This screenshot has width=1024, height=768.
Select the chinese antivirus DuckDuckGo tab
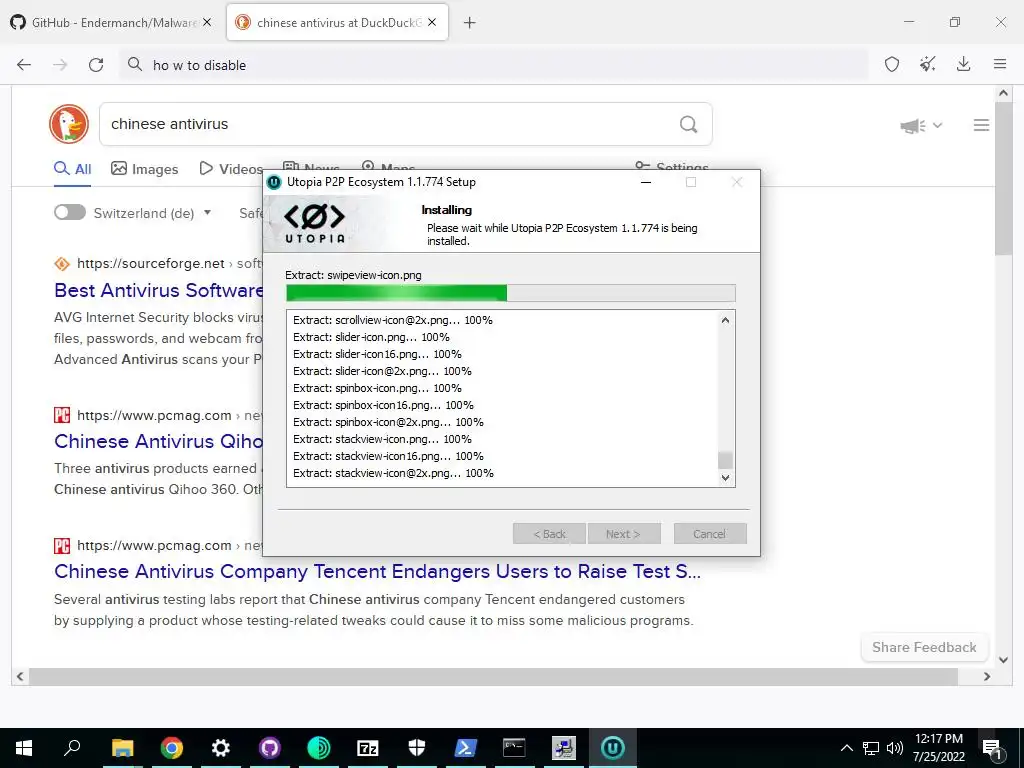tap(337, 22)
